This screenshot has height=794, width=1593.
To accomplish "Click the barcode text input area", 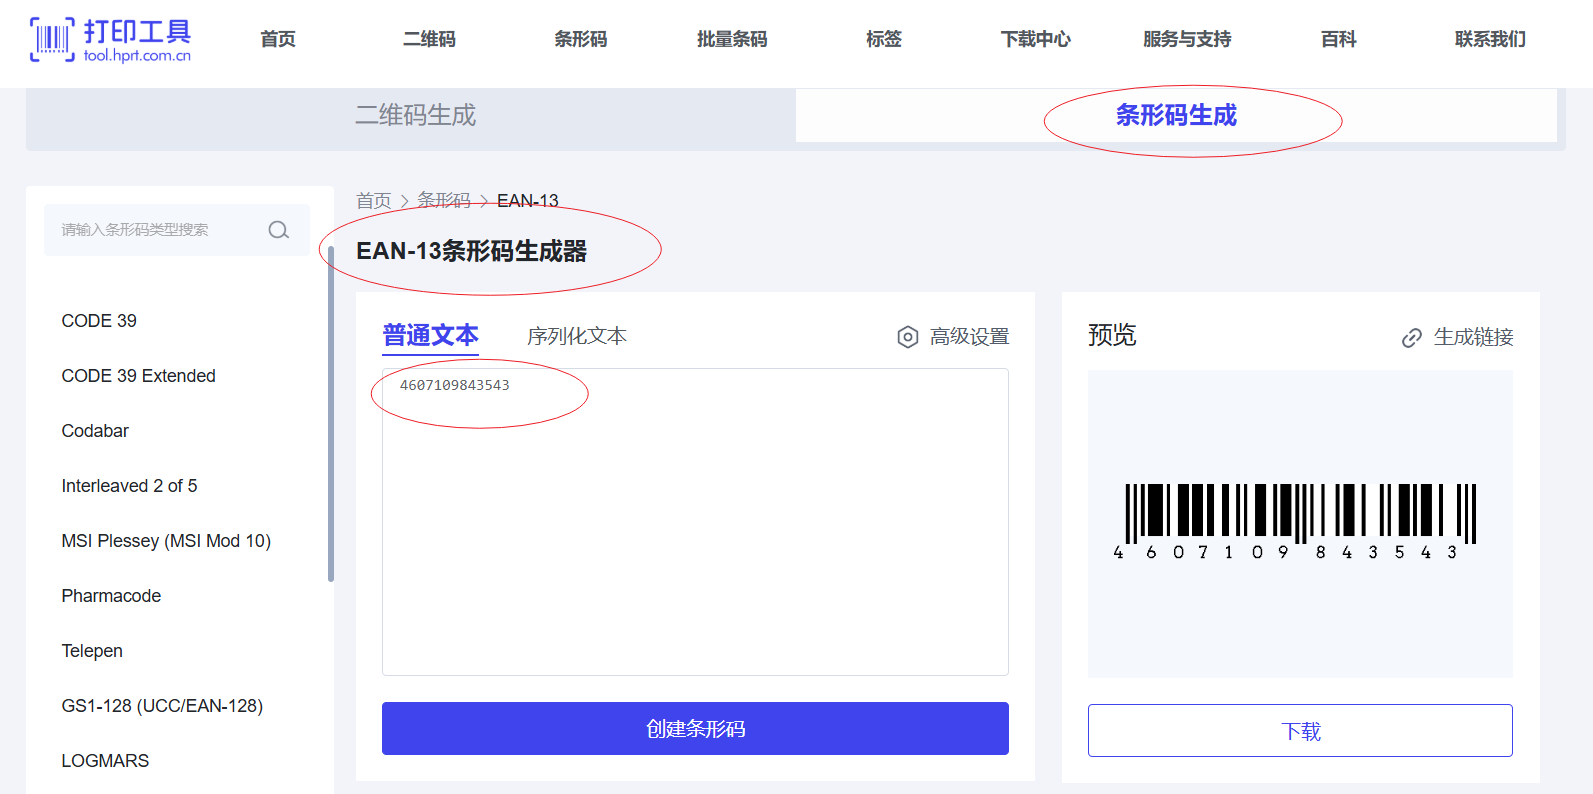I will (695, 522).
